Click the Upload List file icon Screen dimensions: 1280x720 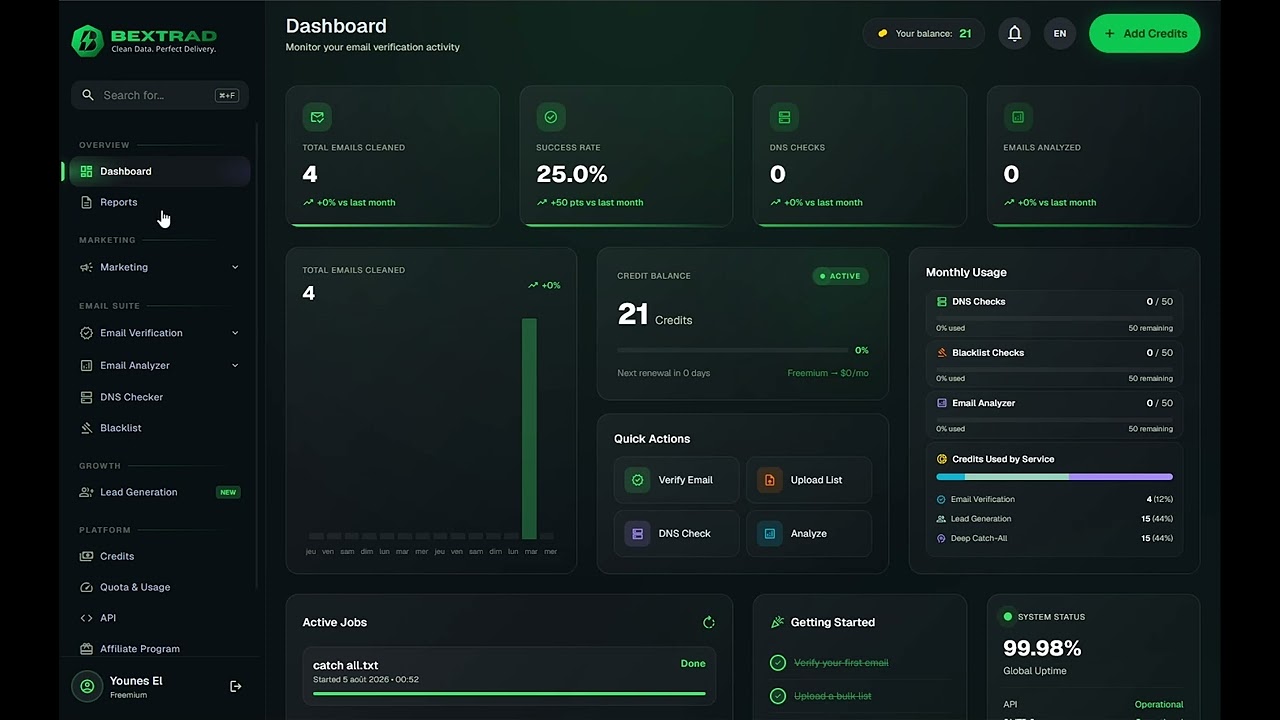770,480
